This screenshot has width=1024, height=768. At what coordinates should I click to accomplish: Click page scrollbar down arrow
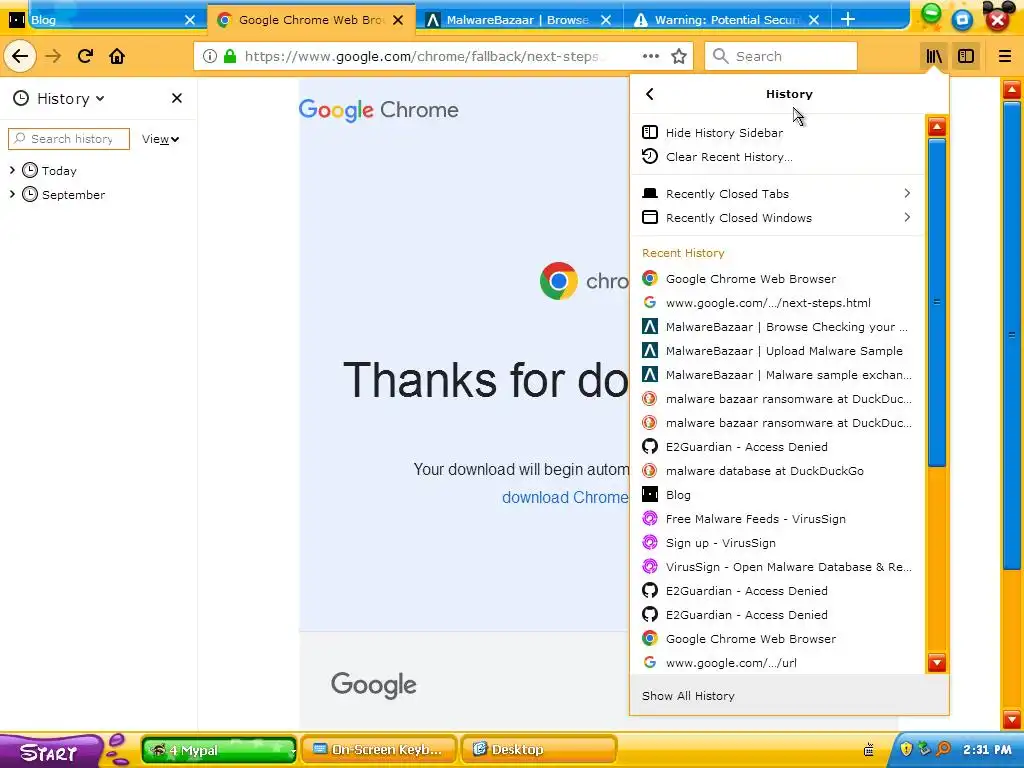[x=1012, y=720]
